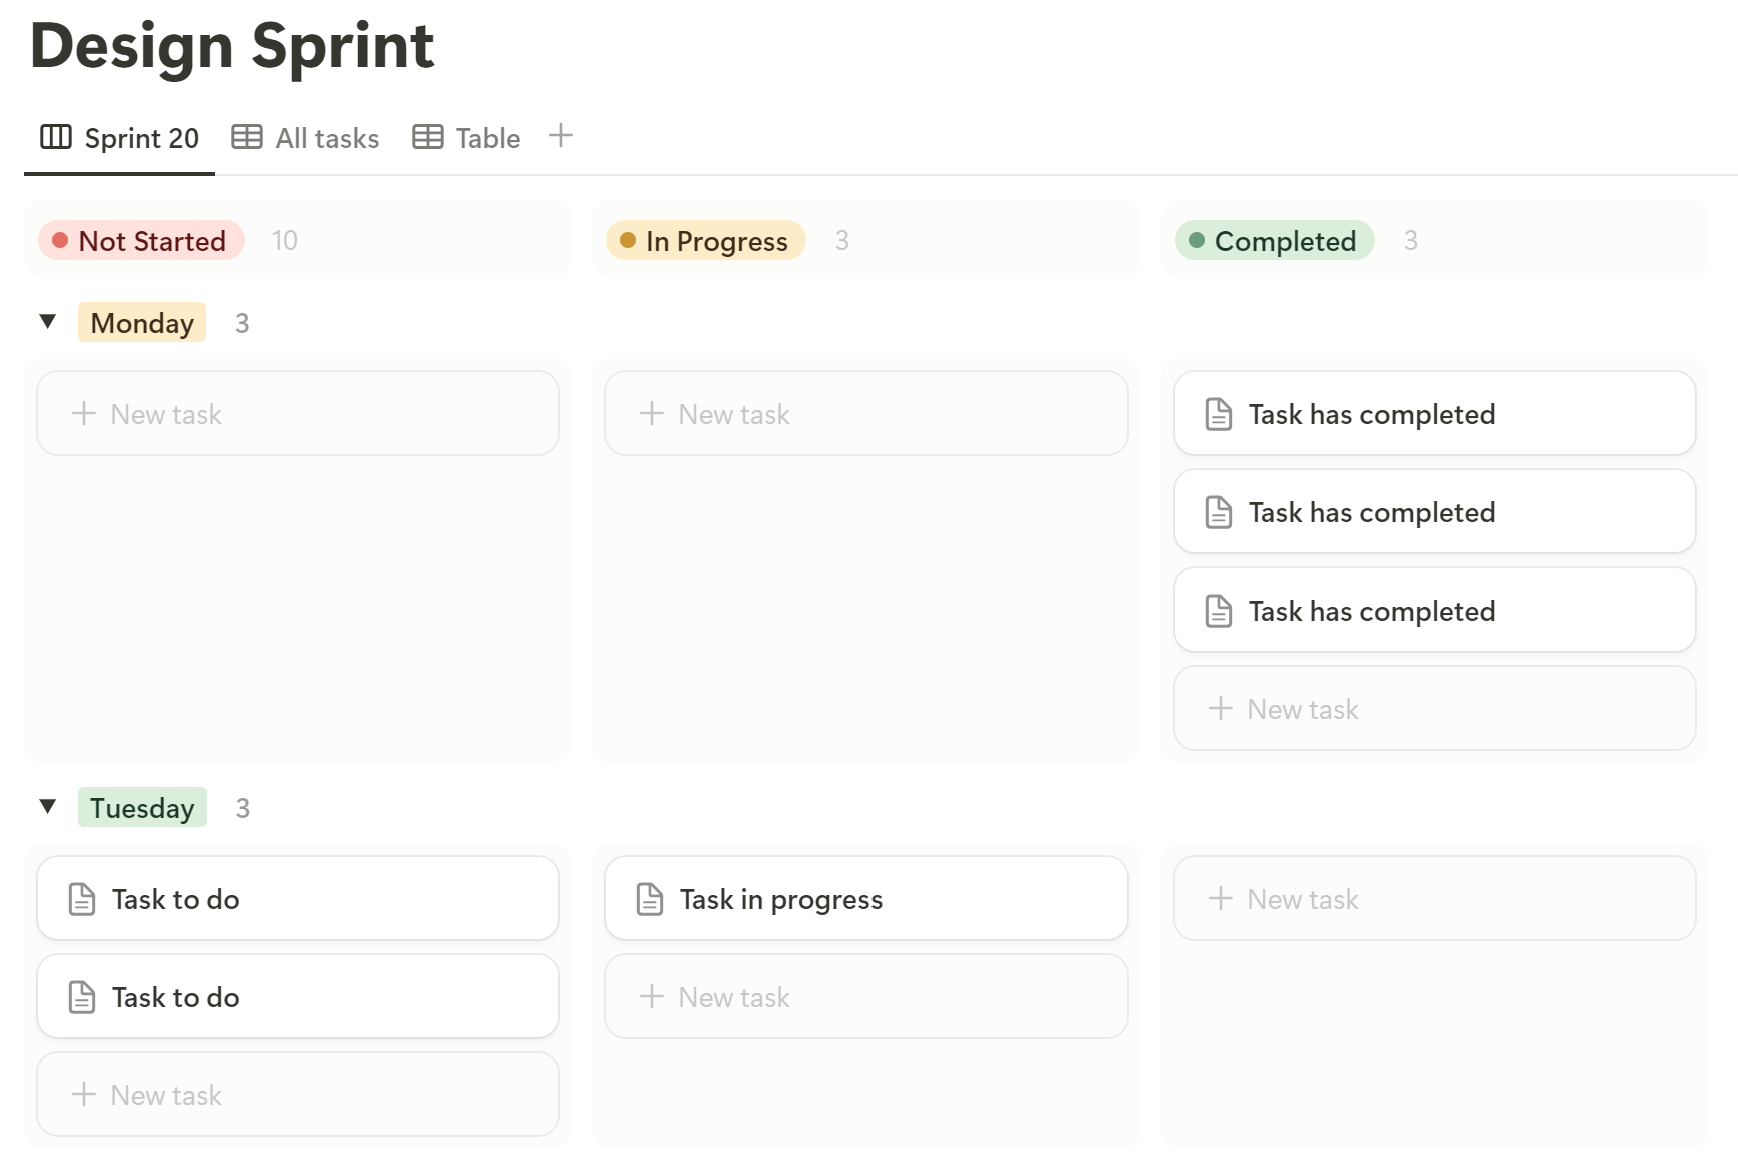Click the Not Started status tag

(141, 241)
